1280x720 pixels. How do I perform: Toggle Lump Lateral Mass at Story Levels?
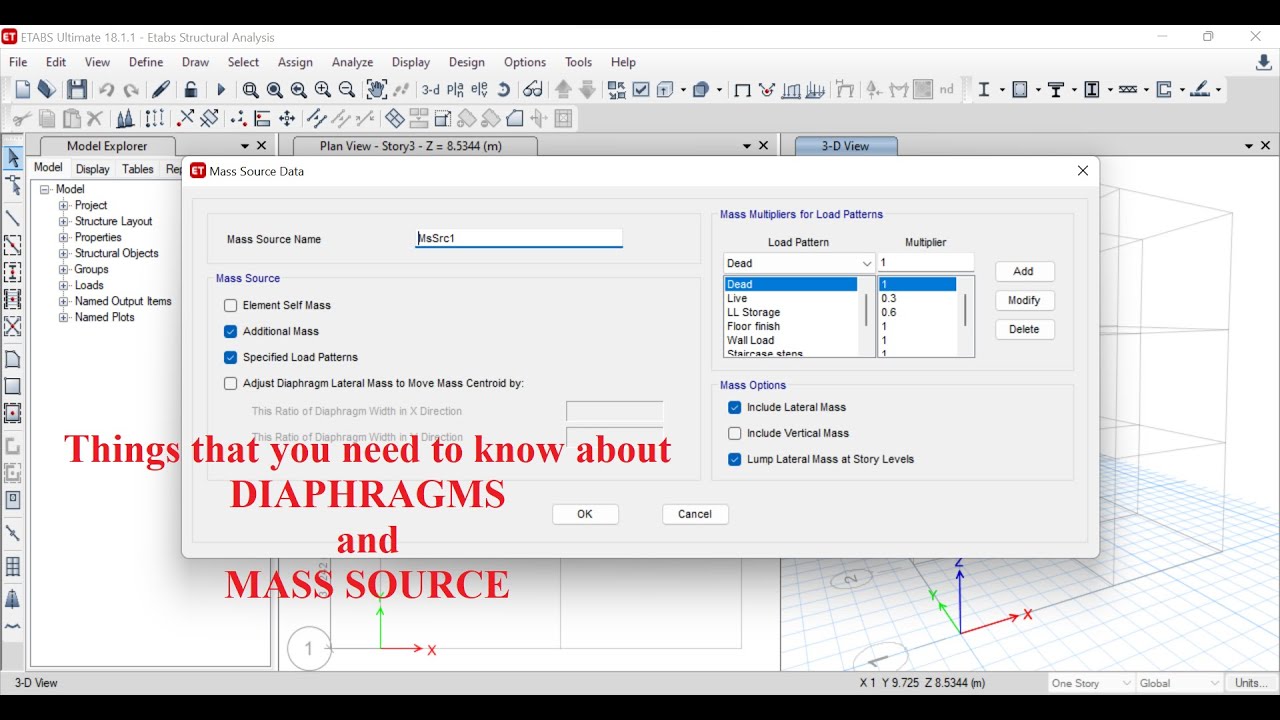[735, 459]
